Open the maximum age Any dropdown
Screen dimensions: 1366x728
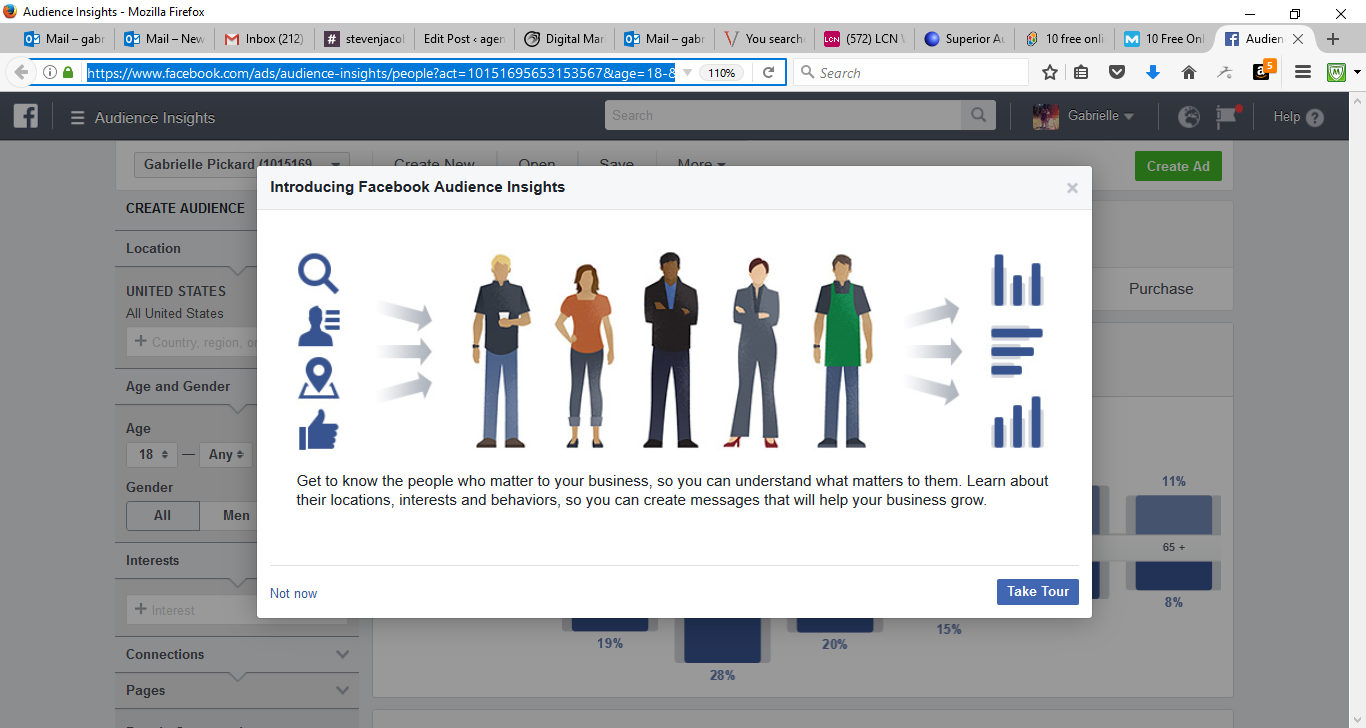(226, 454)
